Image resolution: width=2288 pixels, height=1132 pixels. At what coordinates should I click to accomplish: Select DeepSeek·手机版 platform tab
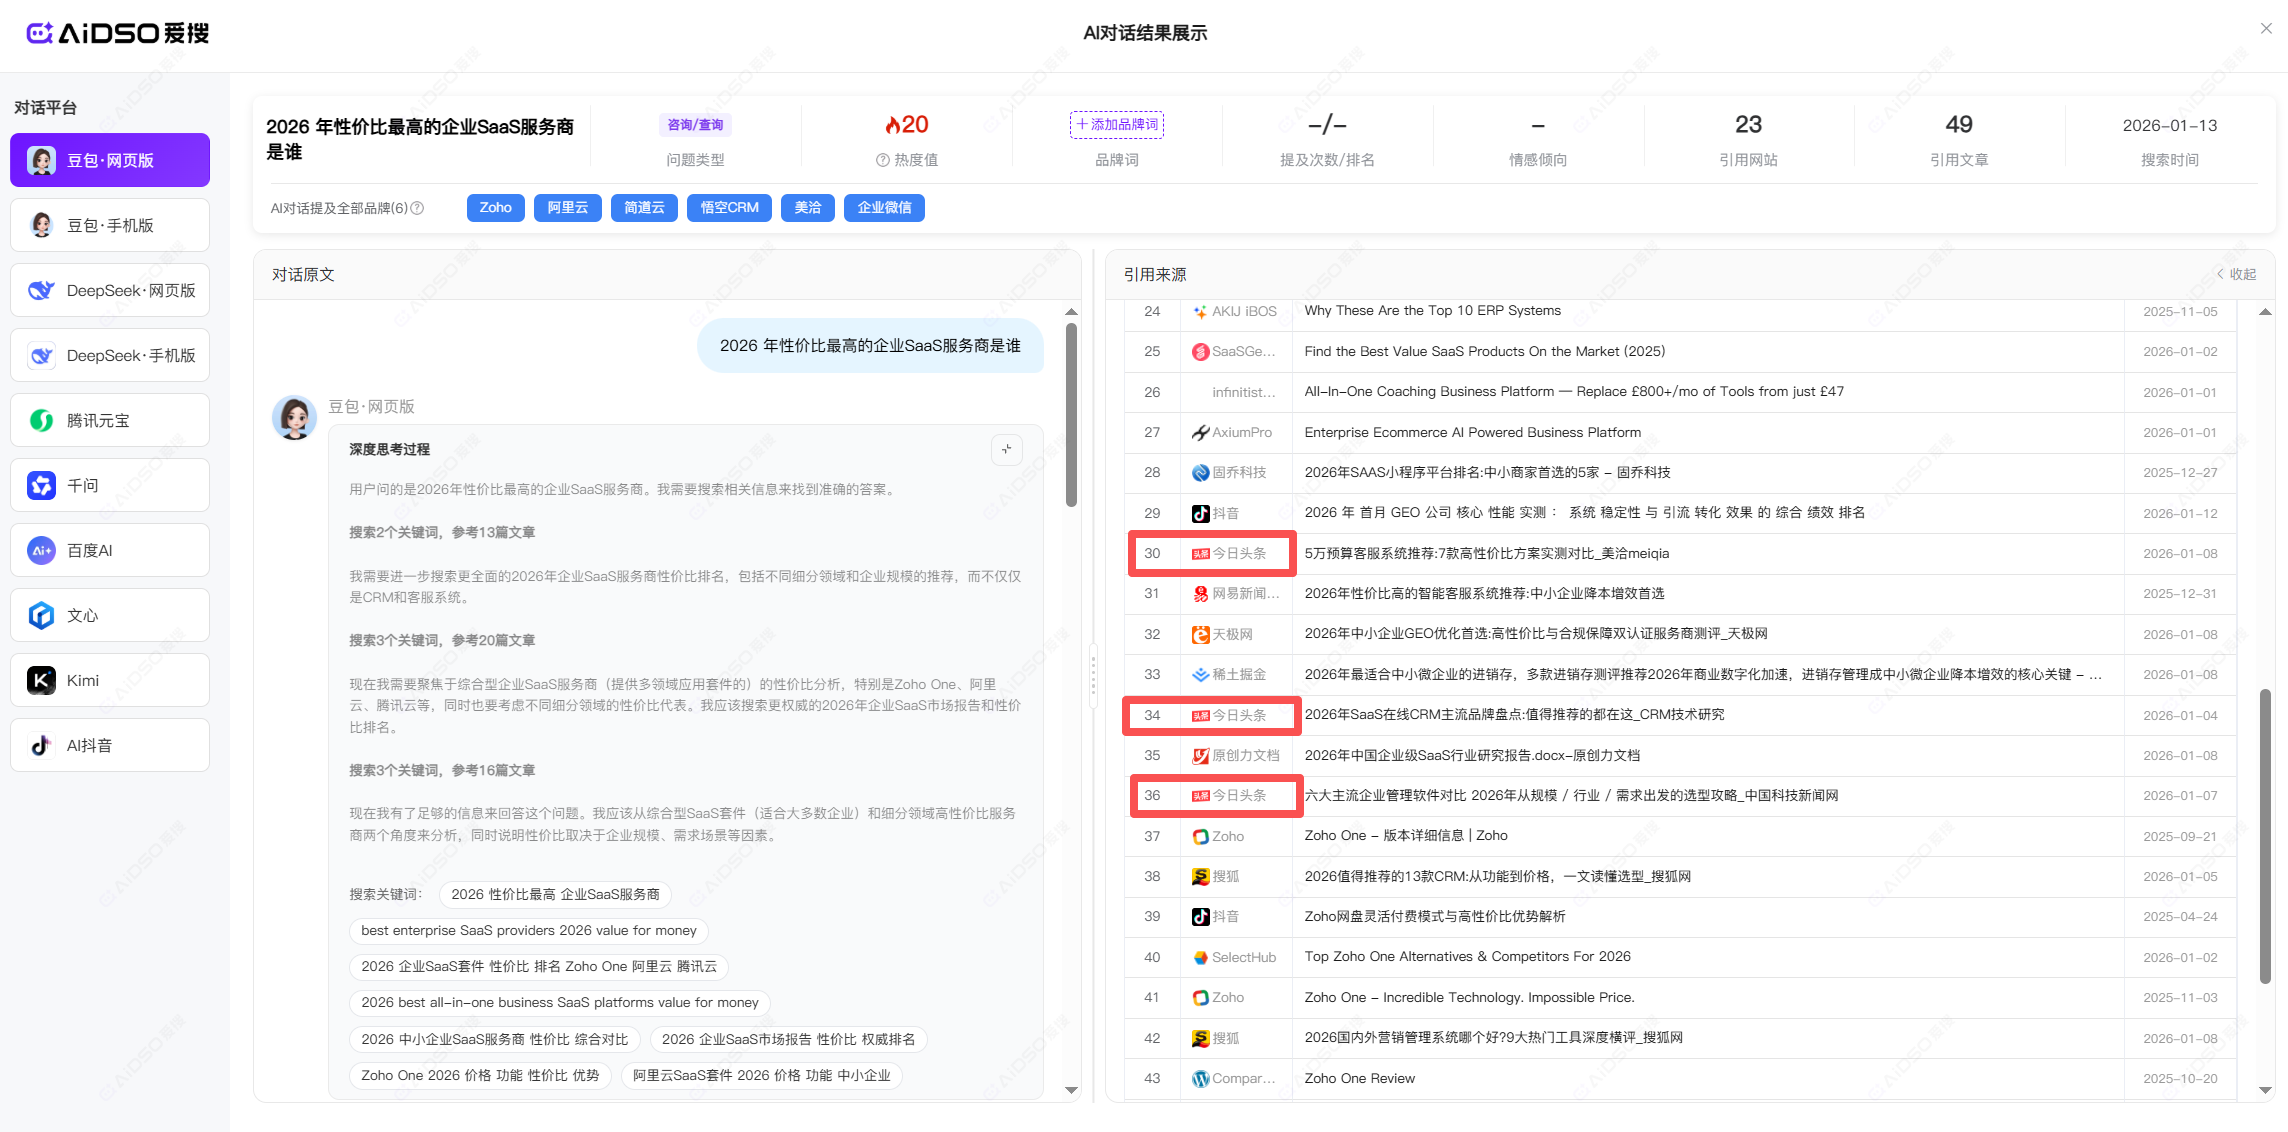110,355
